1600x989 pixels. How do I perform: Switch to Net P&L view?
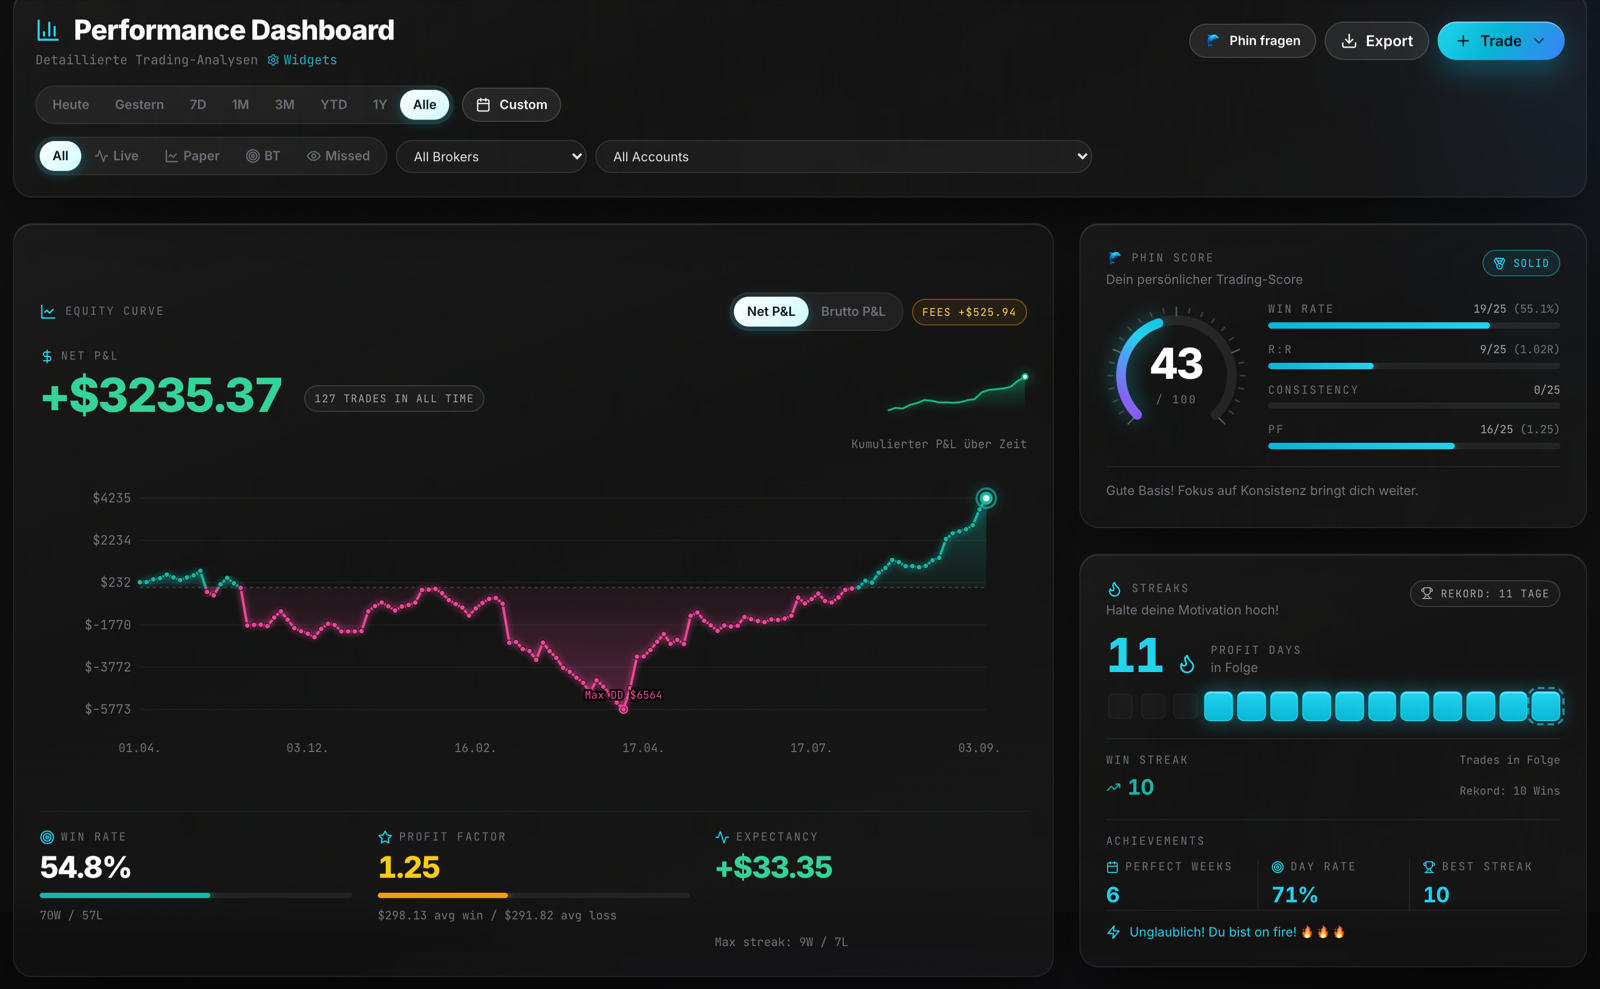tap(771, 312)
